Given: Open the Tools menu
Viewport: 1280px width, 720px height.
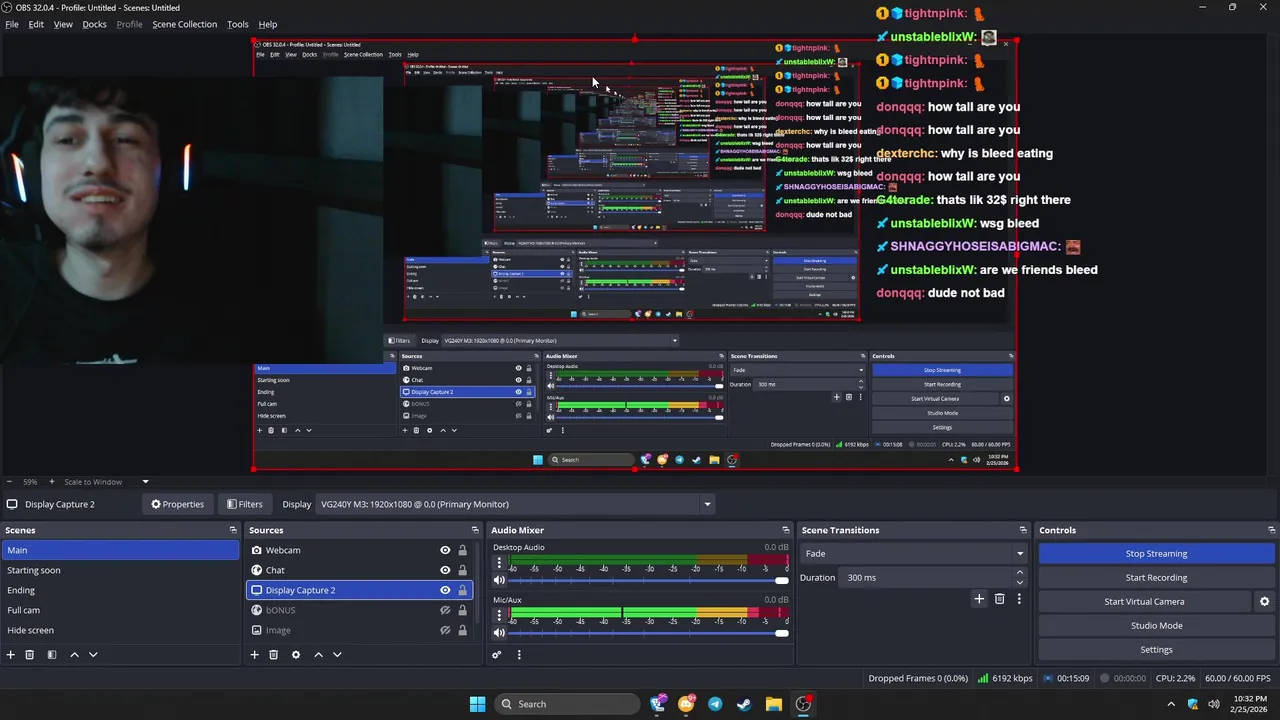Looking at the screenshot, I should pos(238,24).
